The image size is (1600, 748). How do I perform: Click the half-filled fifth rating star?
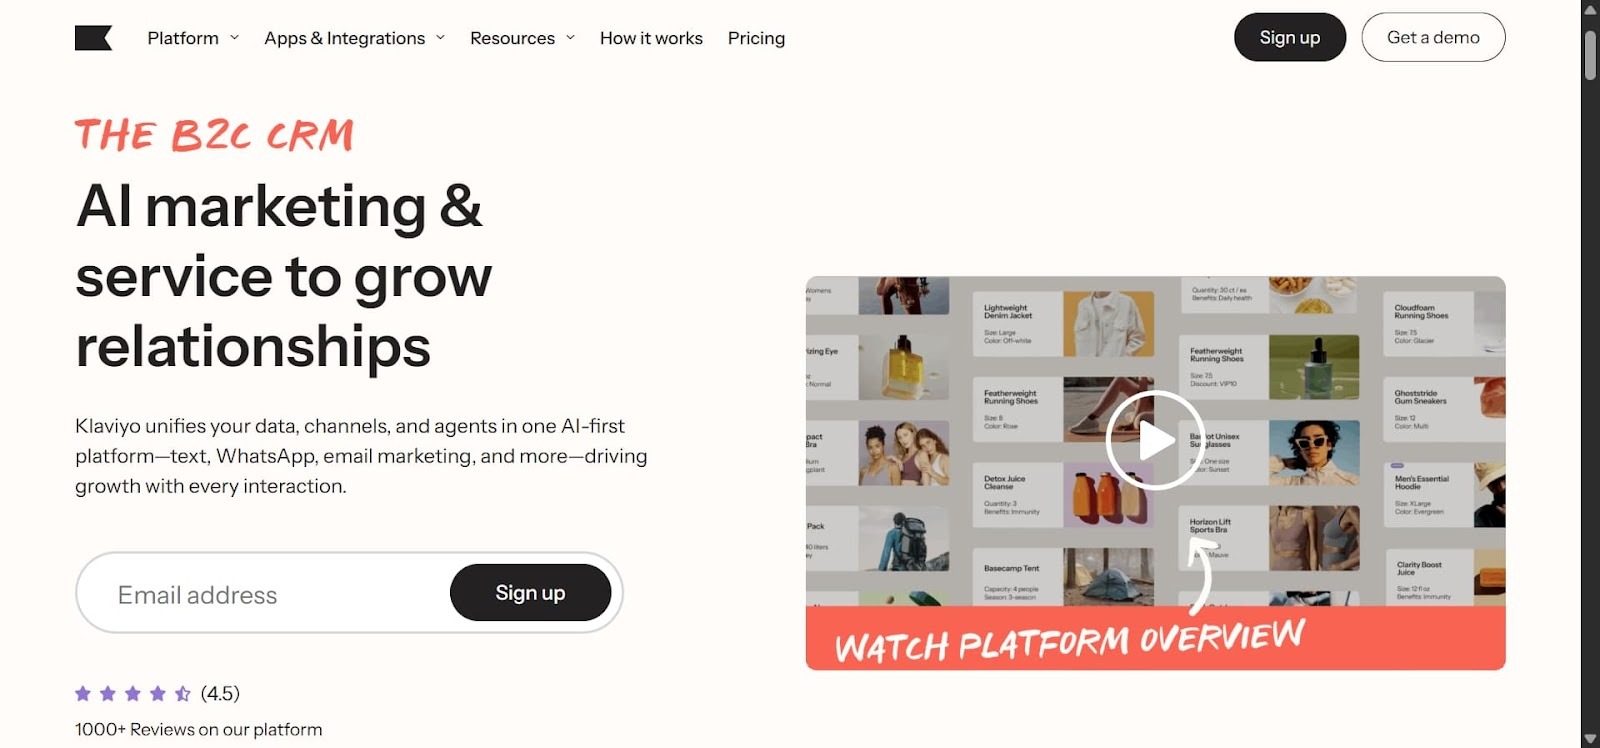click(183, 693)
